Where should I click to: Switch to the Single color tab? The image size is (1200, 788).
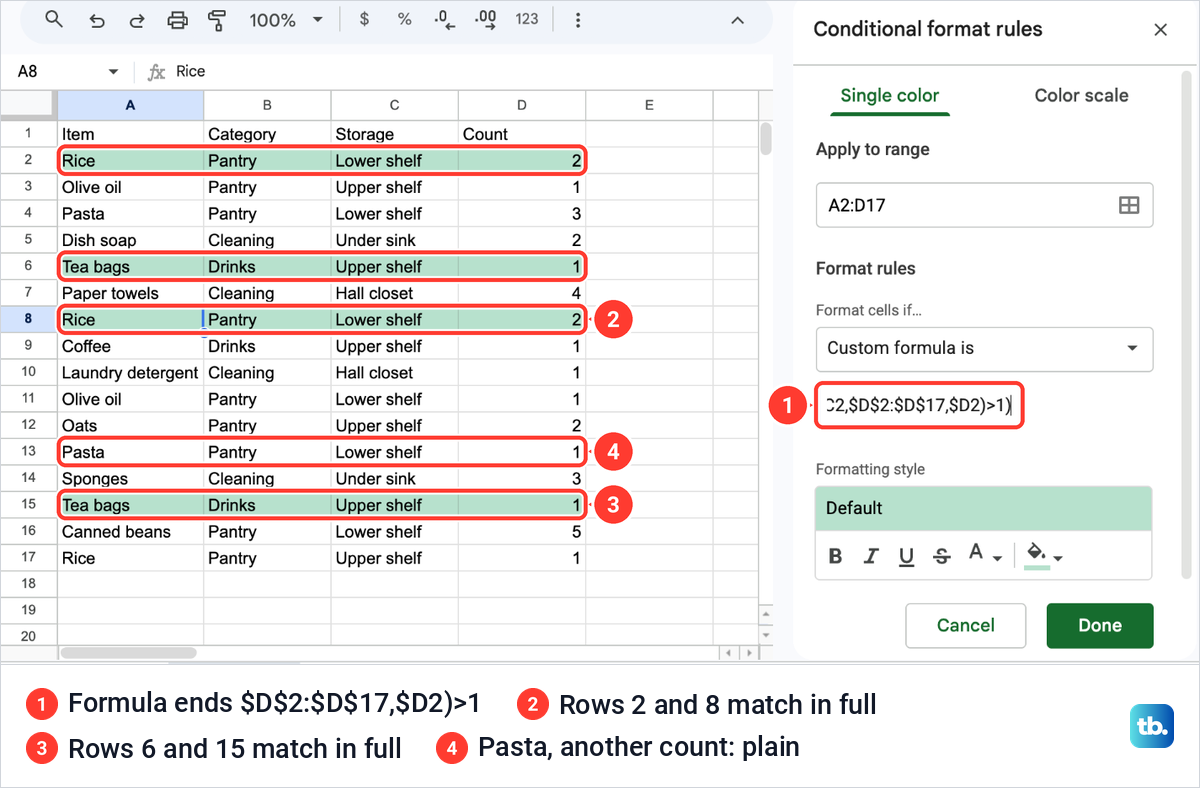coord(889,96)
